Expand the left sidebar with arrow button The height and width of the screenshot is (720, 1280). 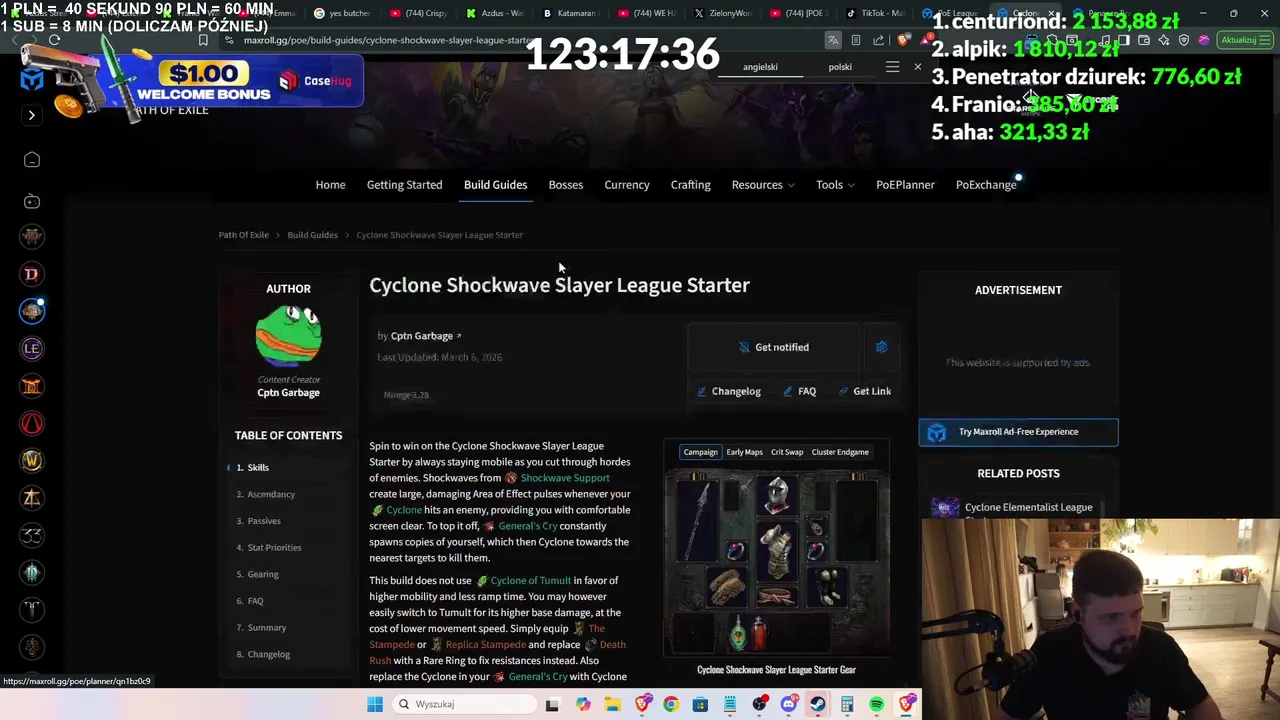[x=31, y=115]
